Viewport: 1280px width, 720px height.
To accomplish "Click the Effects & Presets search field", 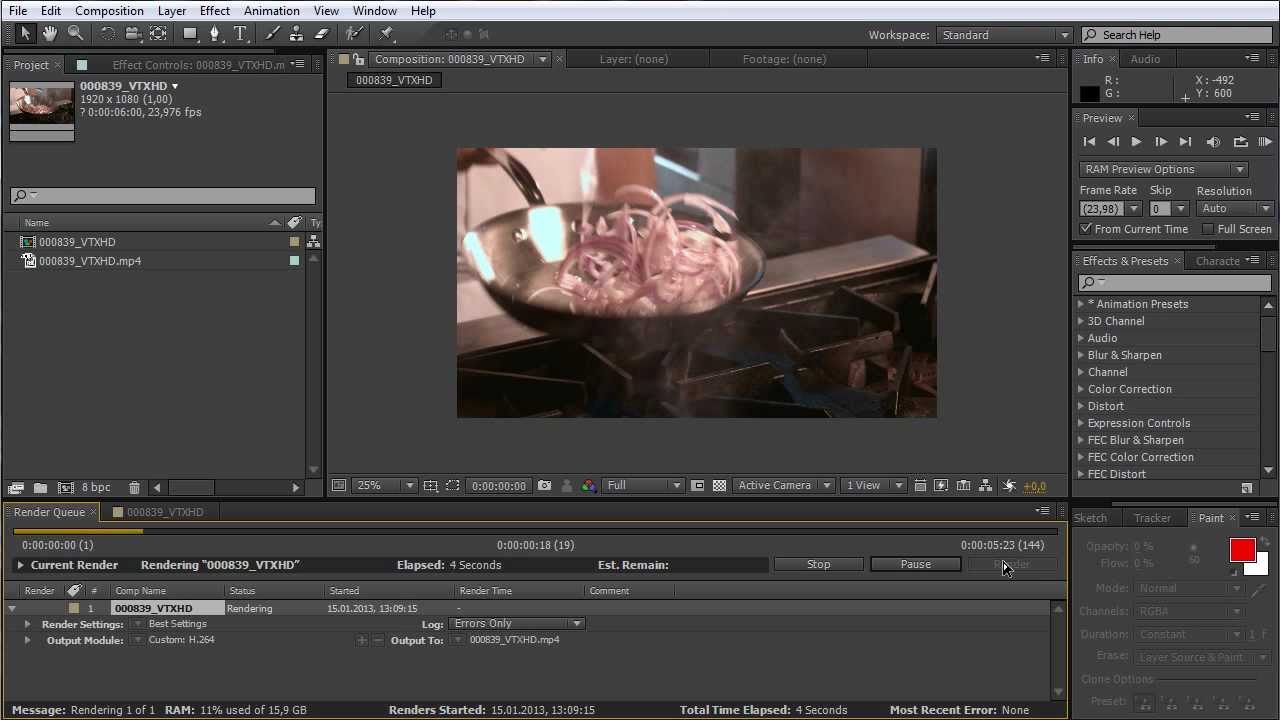I will point(1173,283).
